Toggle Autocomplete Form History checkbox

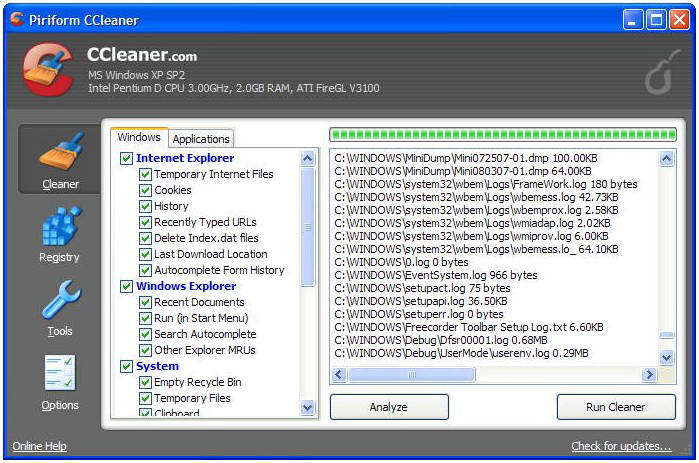145,270
